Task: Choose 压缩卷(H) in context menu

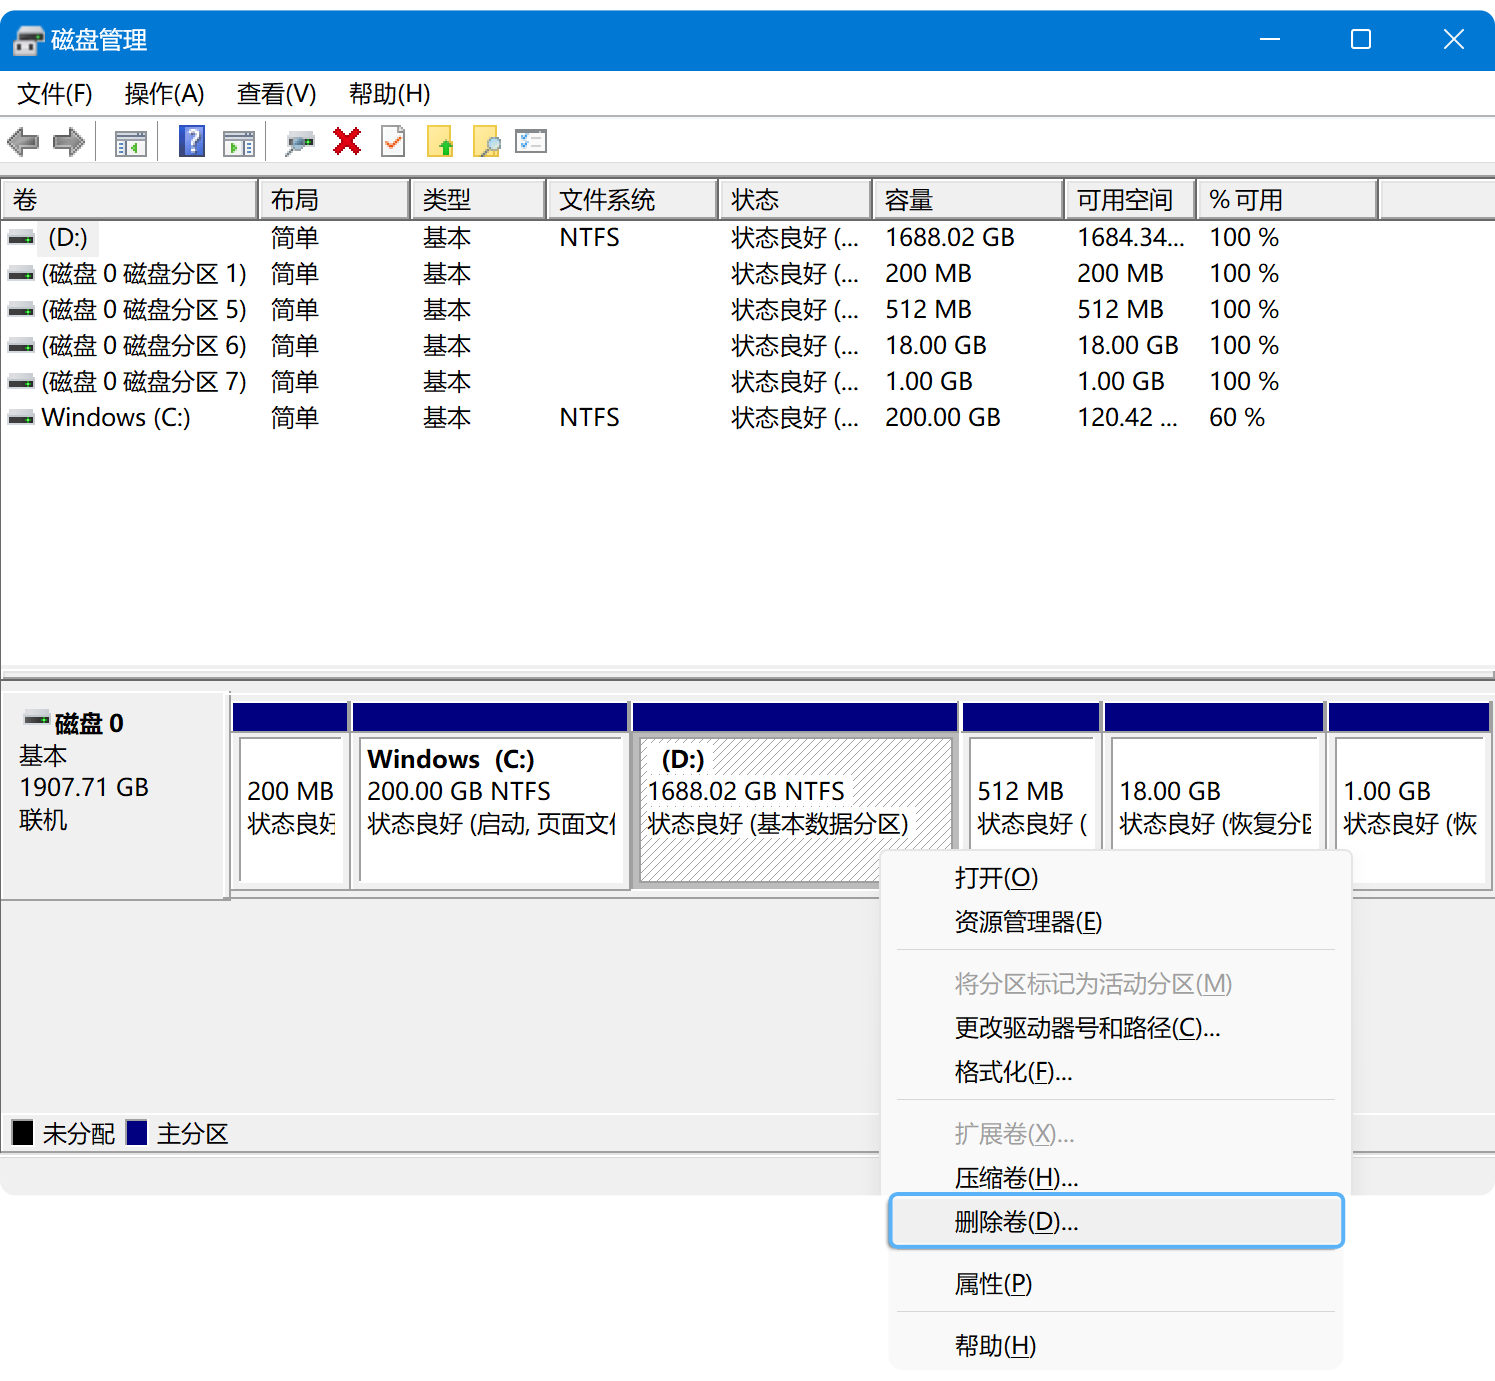Action: coord(1016,1178)
